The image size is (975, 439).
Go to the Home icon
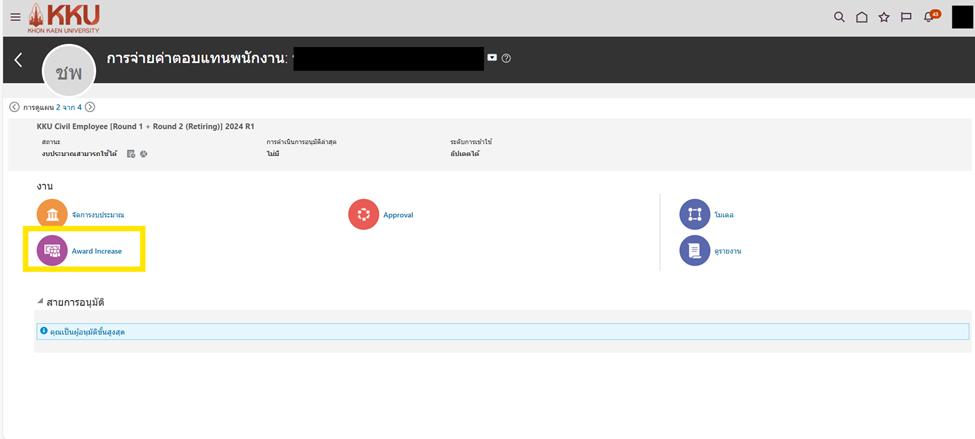(x=861, y=17)
